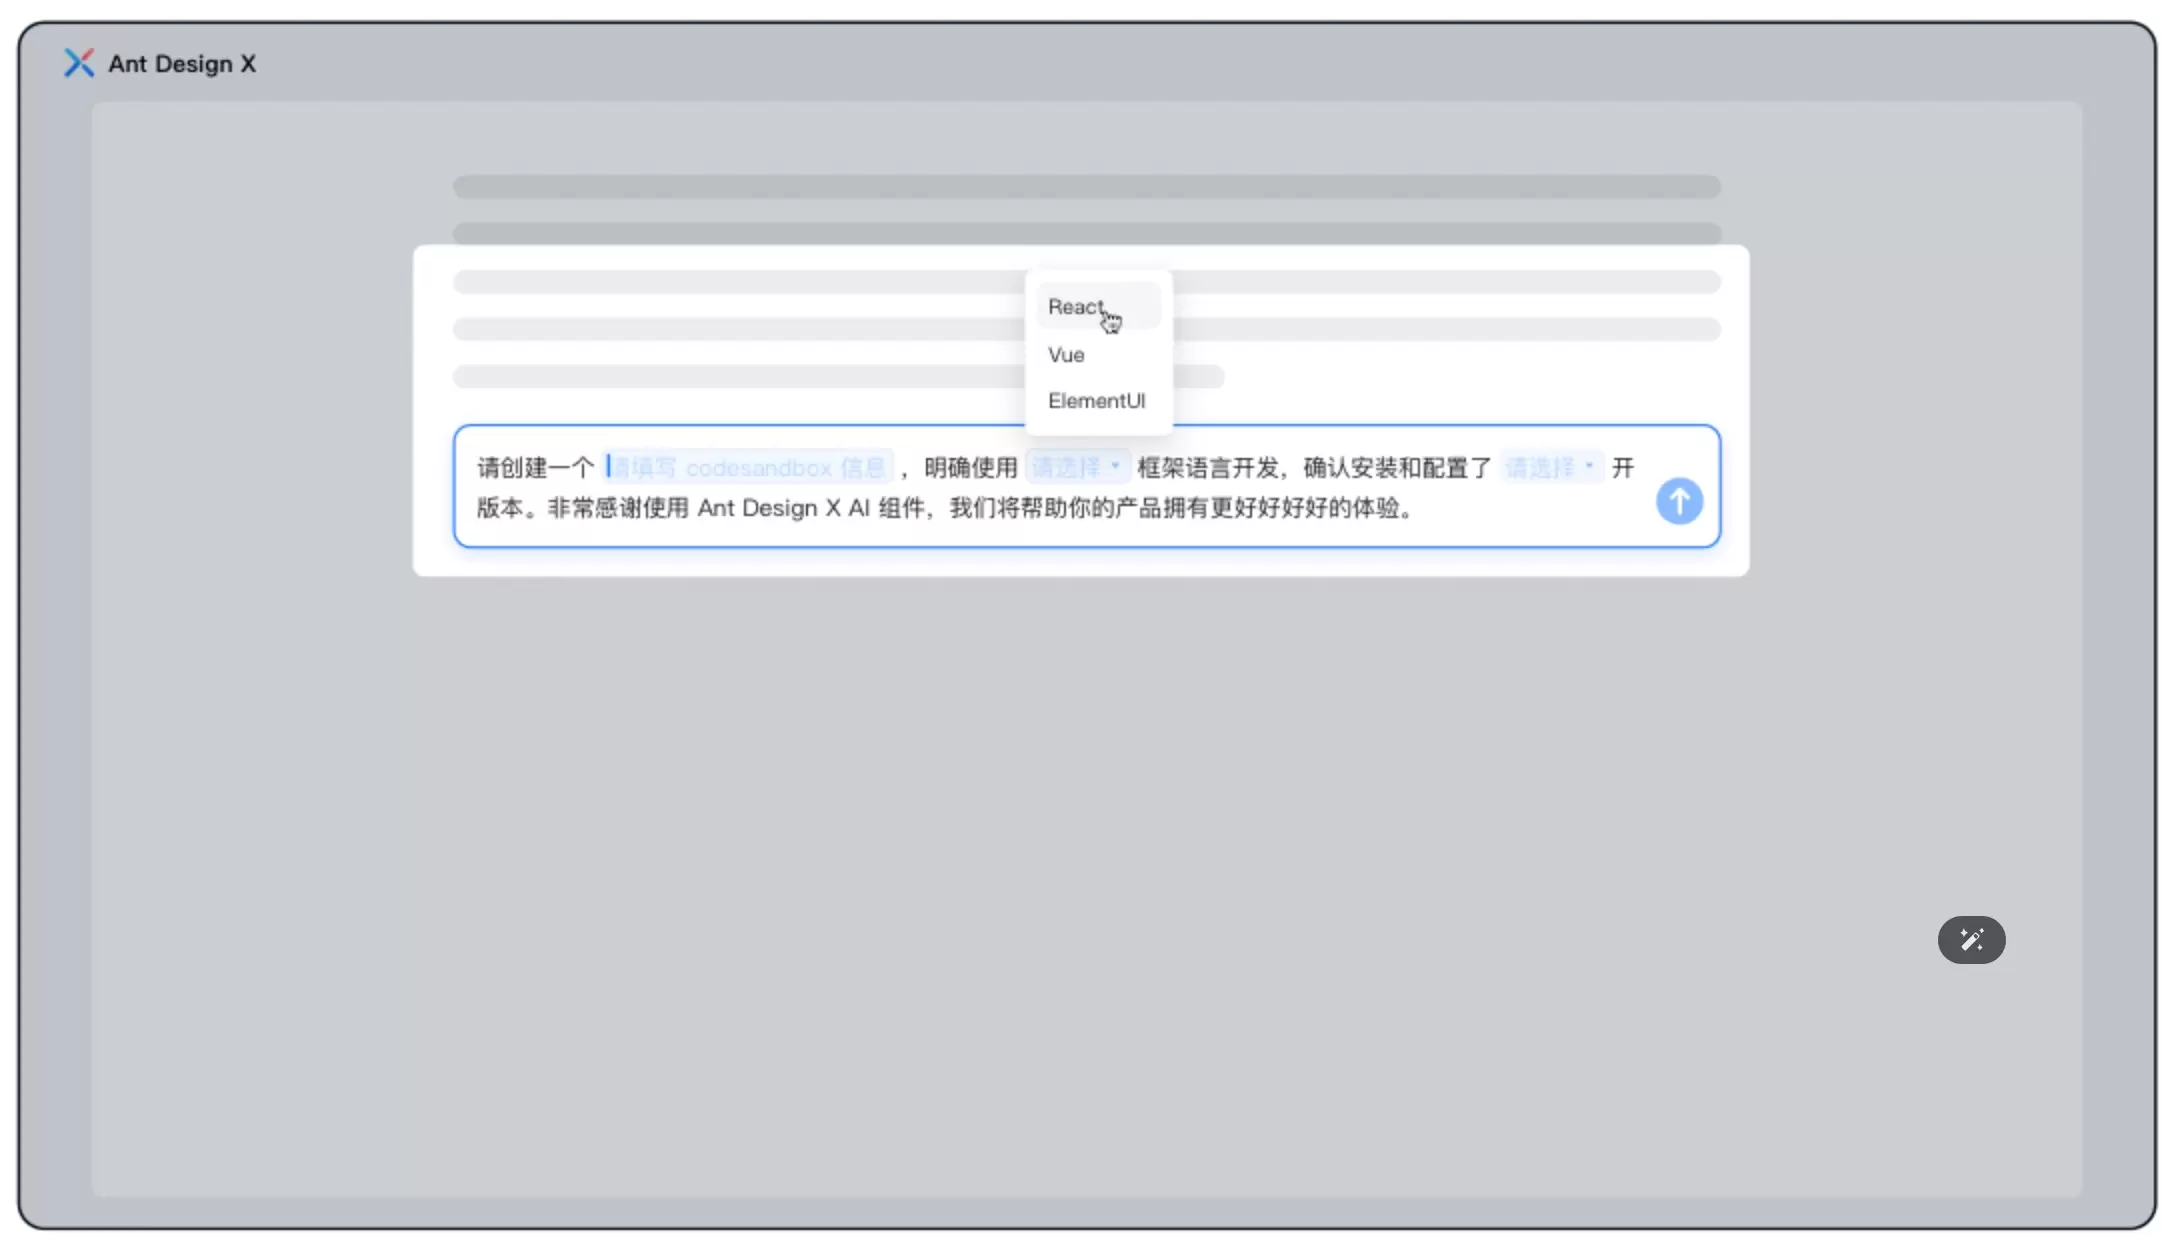Open the magic wand floating button
Viewport: 2170px width, 1246px height.
[x=1971, y=940]
